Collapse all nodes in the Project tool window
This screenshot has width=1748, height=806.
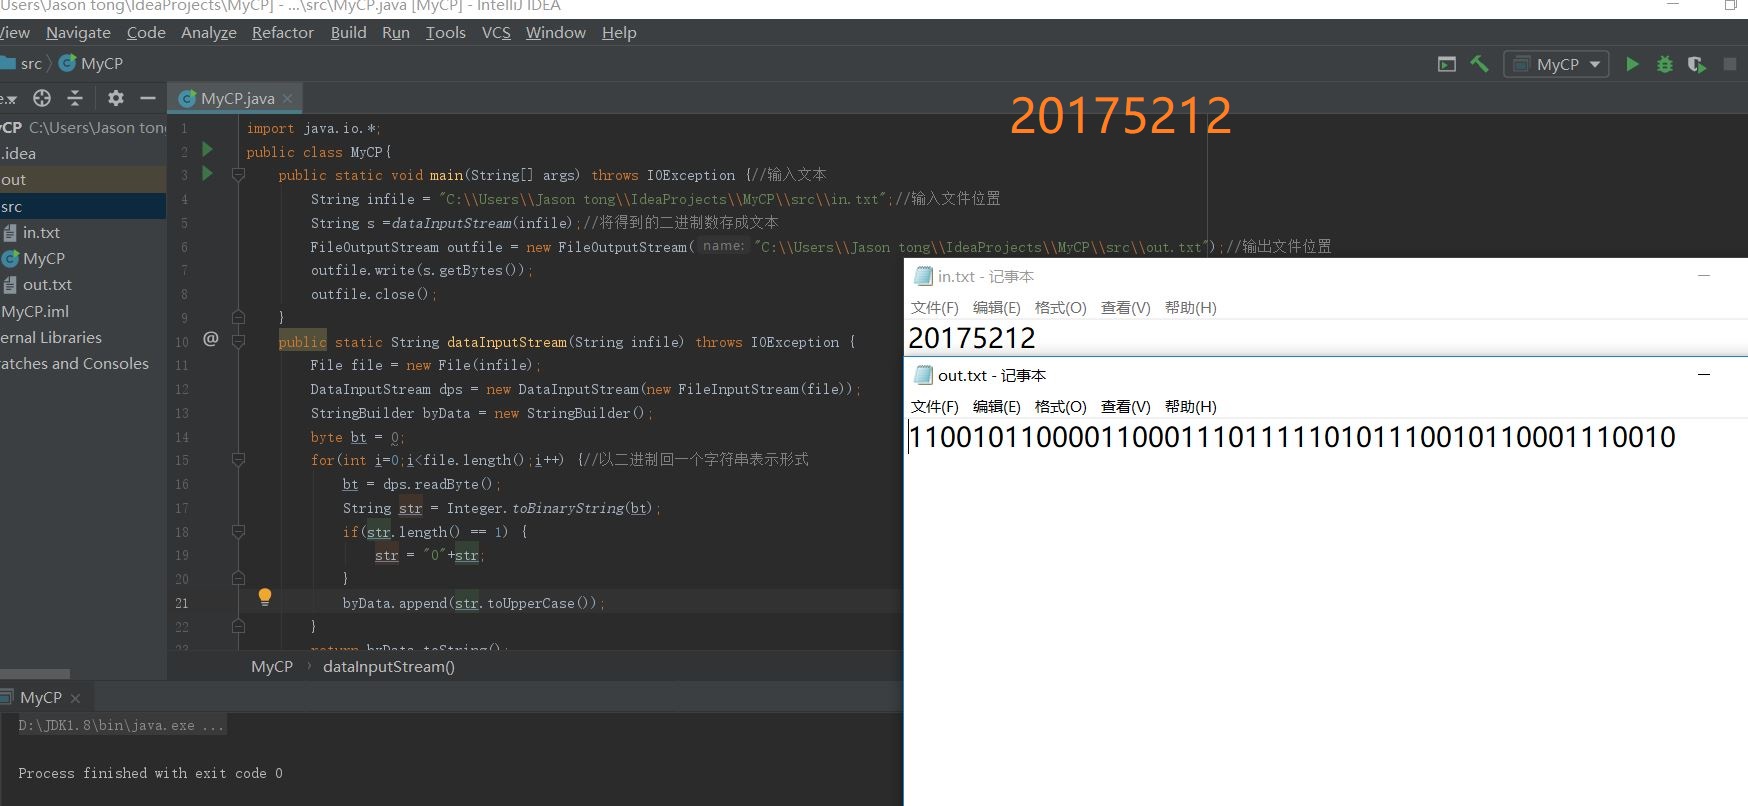(x=75, y=98)
